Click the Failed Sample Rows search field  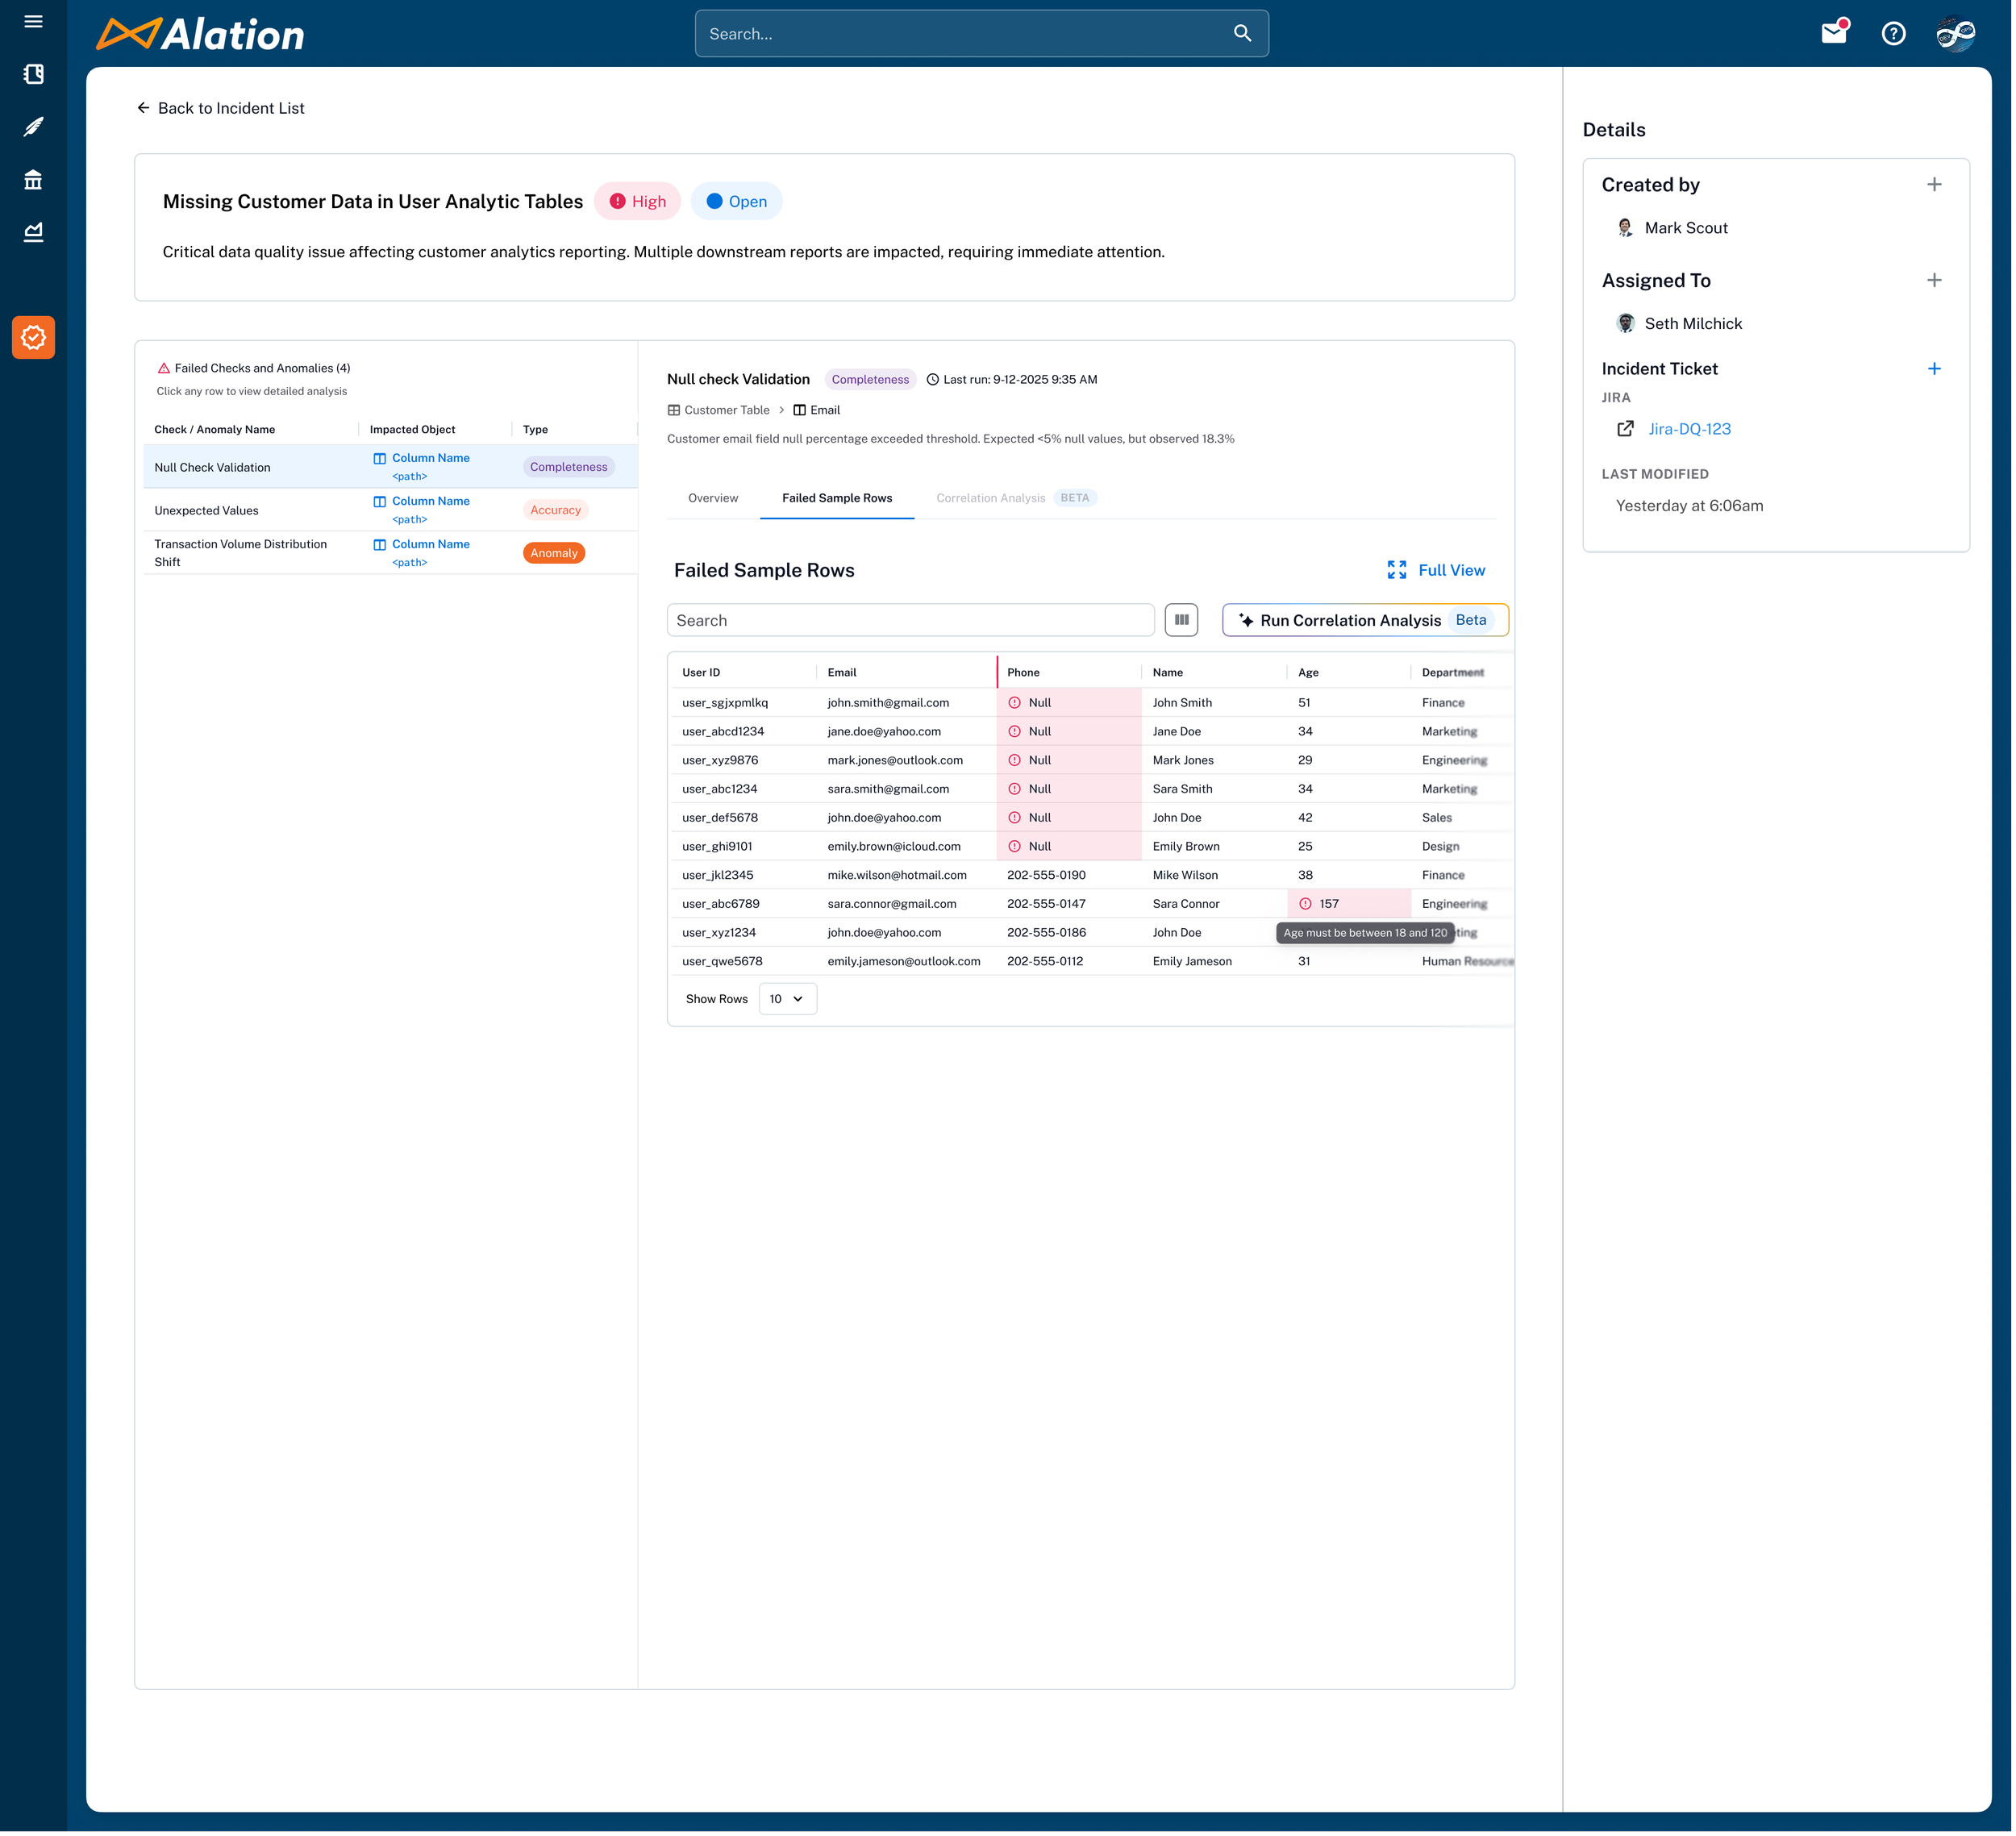click(x=910, y=620)
